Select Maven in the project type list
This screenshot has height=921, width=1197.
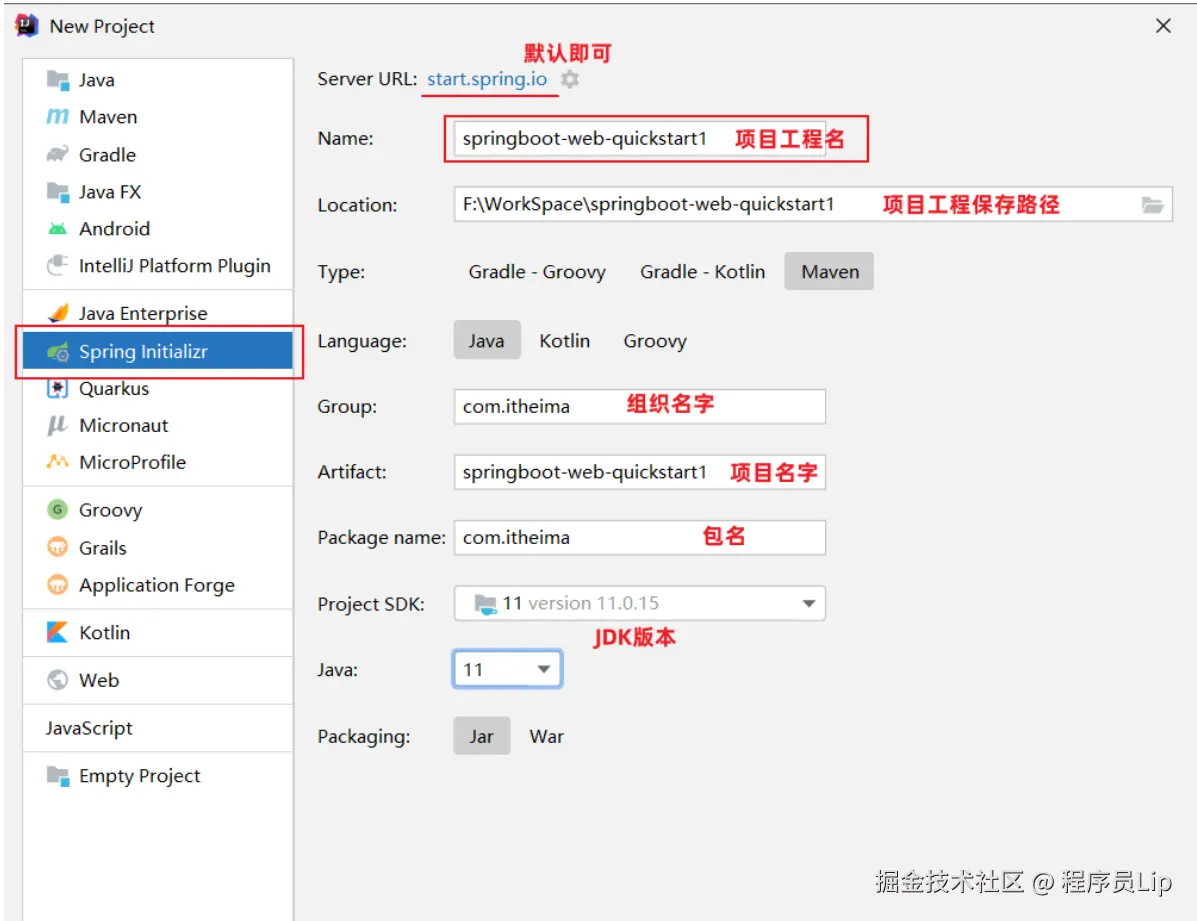[x=157, y=117]
